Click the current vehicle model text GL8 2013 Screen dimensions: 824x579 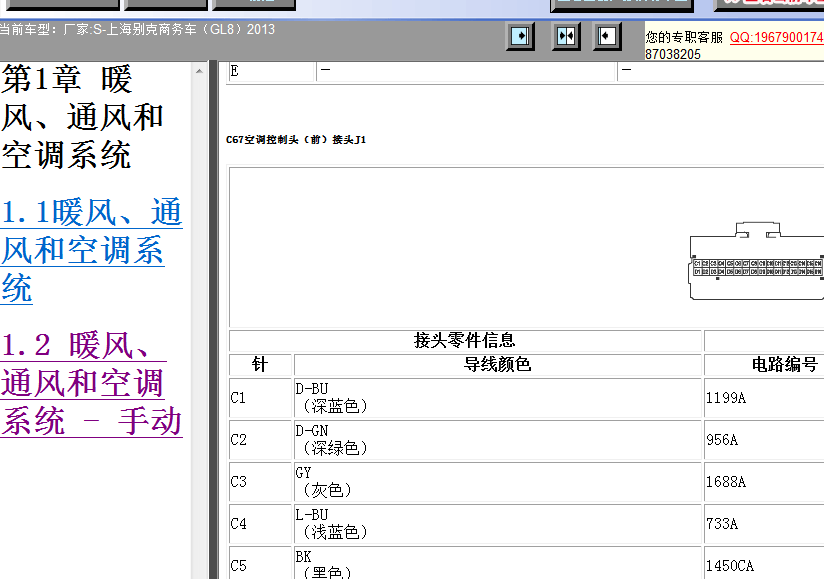coord(137,29)
